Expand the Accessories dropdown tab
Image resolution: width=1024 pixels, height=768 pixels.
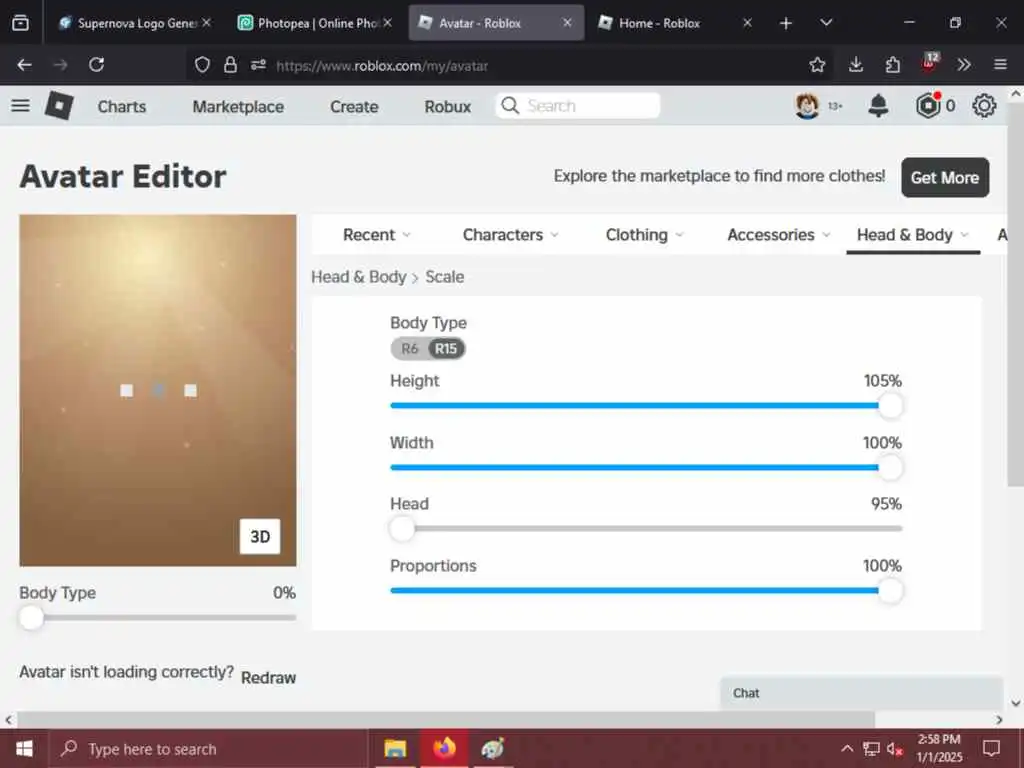pos(778,234)
